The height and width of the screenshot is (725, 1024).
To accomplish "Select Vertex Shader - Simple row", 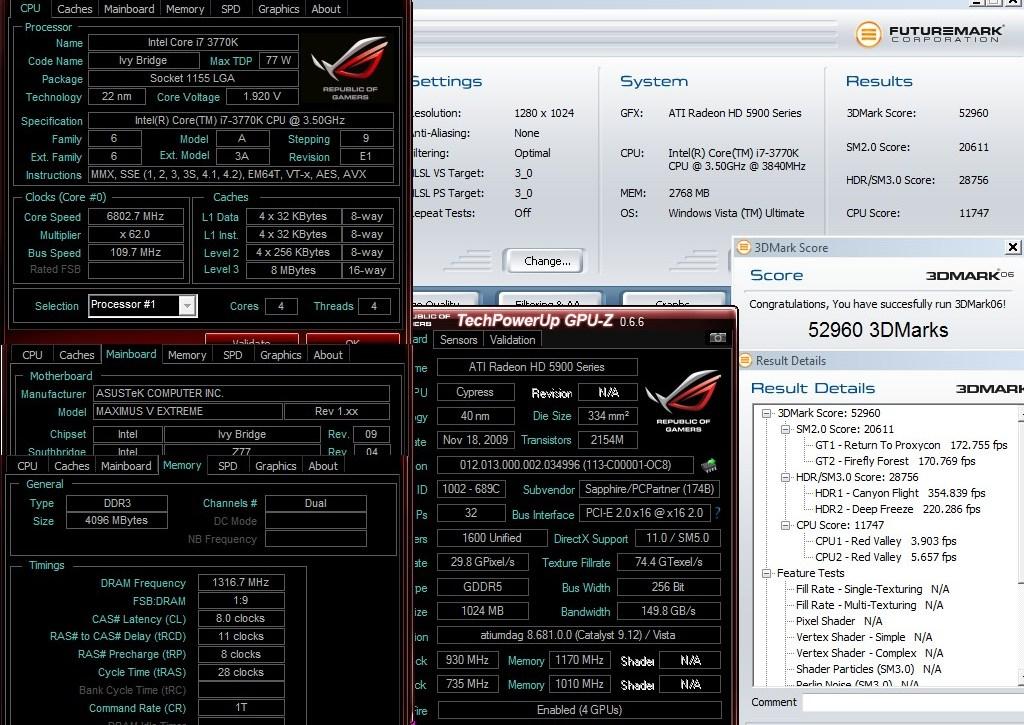I will click(x=863, y=637).
